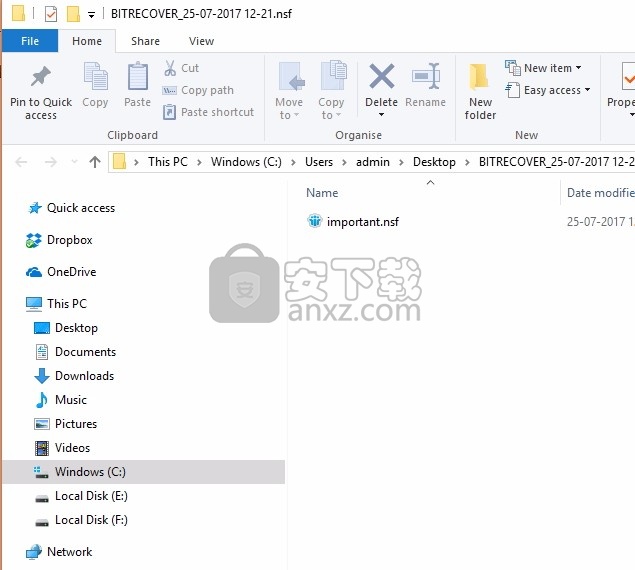Click the Pictures icon in sidebar
Viewport: 635px width, 570px height.
pyautogui.click(x=42, y=424)
